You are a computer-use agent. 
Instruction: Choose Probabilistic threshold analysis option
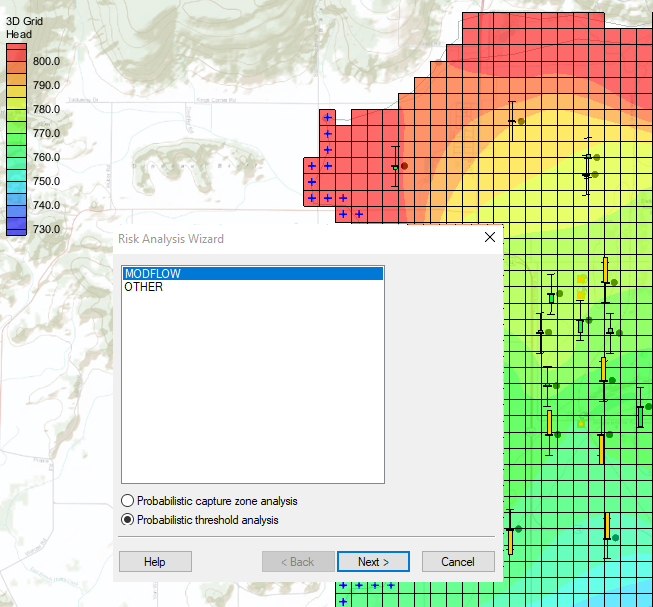(x=199, y=520)
